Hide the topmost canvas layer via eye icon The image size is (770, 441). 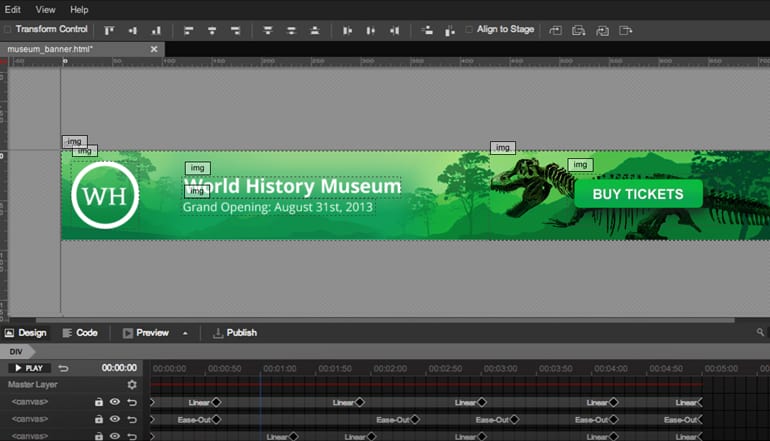pyautogui.click(x=115, y=402)
